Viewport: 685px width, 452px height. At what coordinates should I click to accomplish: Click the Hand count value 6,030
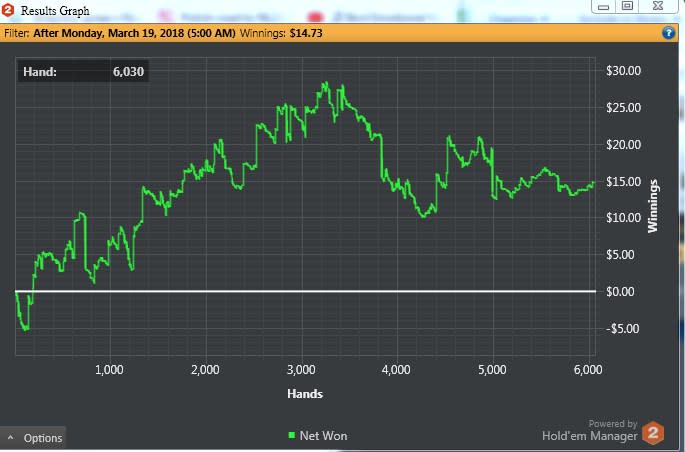point(128,72)
